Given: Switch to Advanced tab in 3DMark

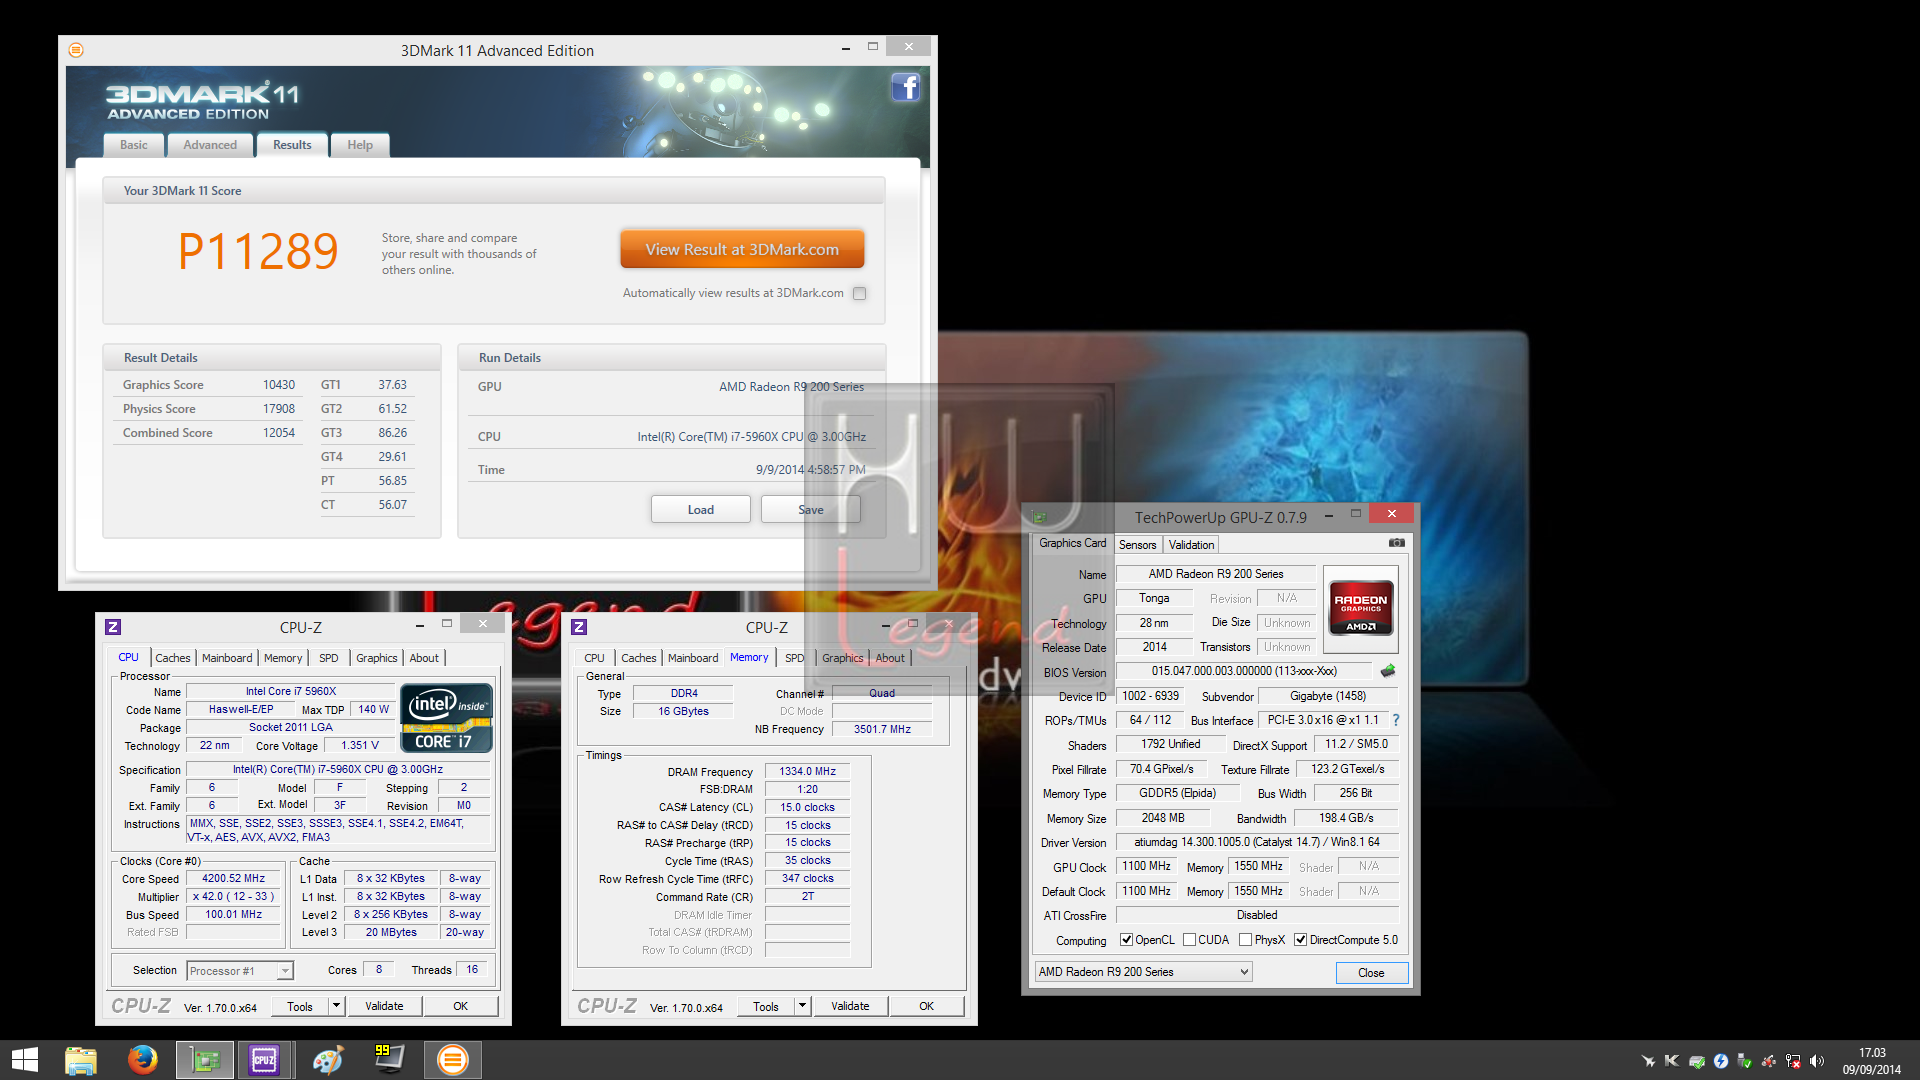Looking at the screenshot, I should coord(210,145).
